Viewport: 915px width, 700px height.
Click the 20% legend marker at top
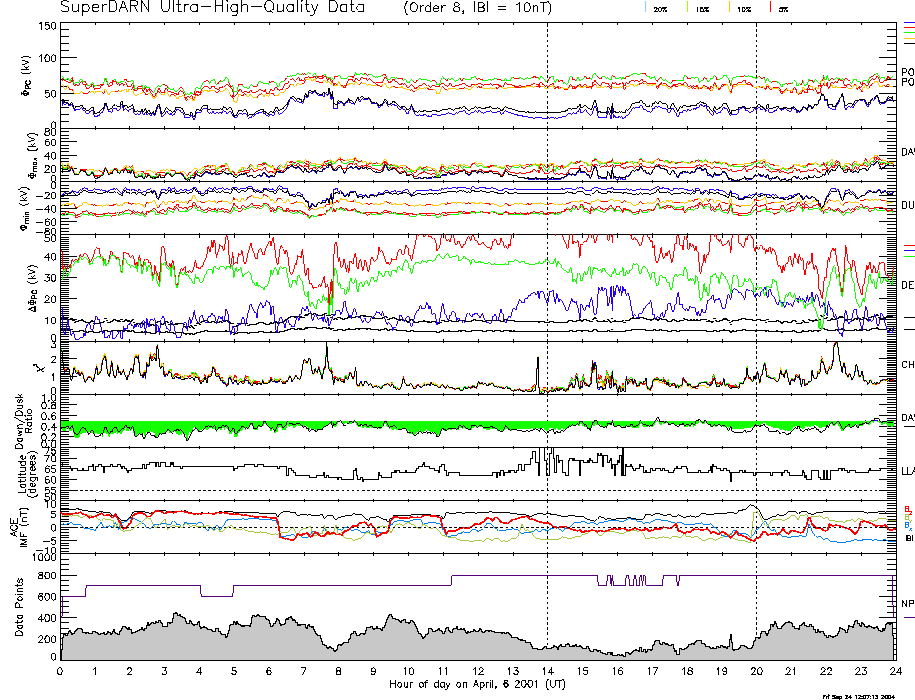pyautogui.click(x=660, y=8)
